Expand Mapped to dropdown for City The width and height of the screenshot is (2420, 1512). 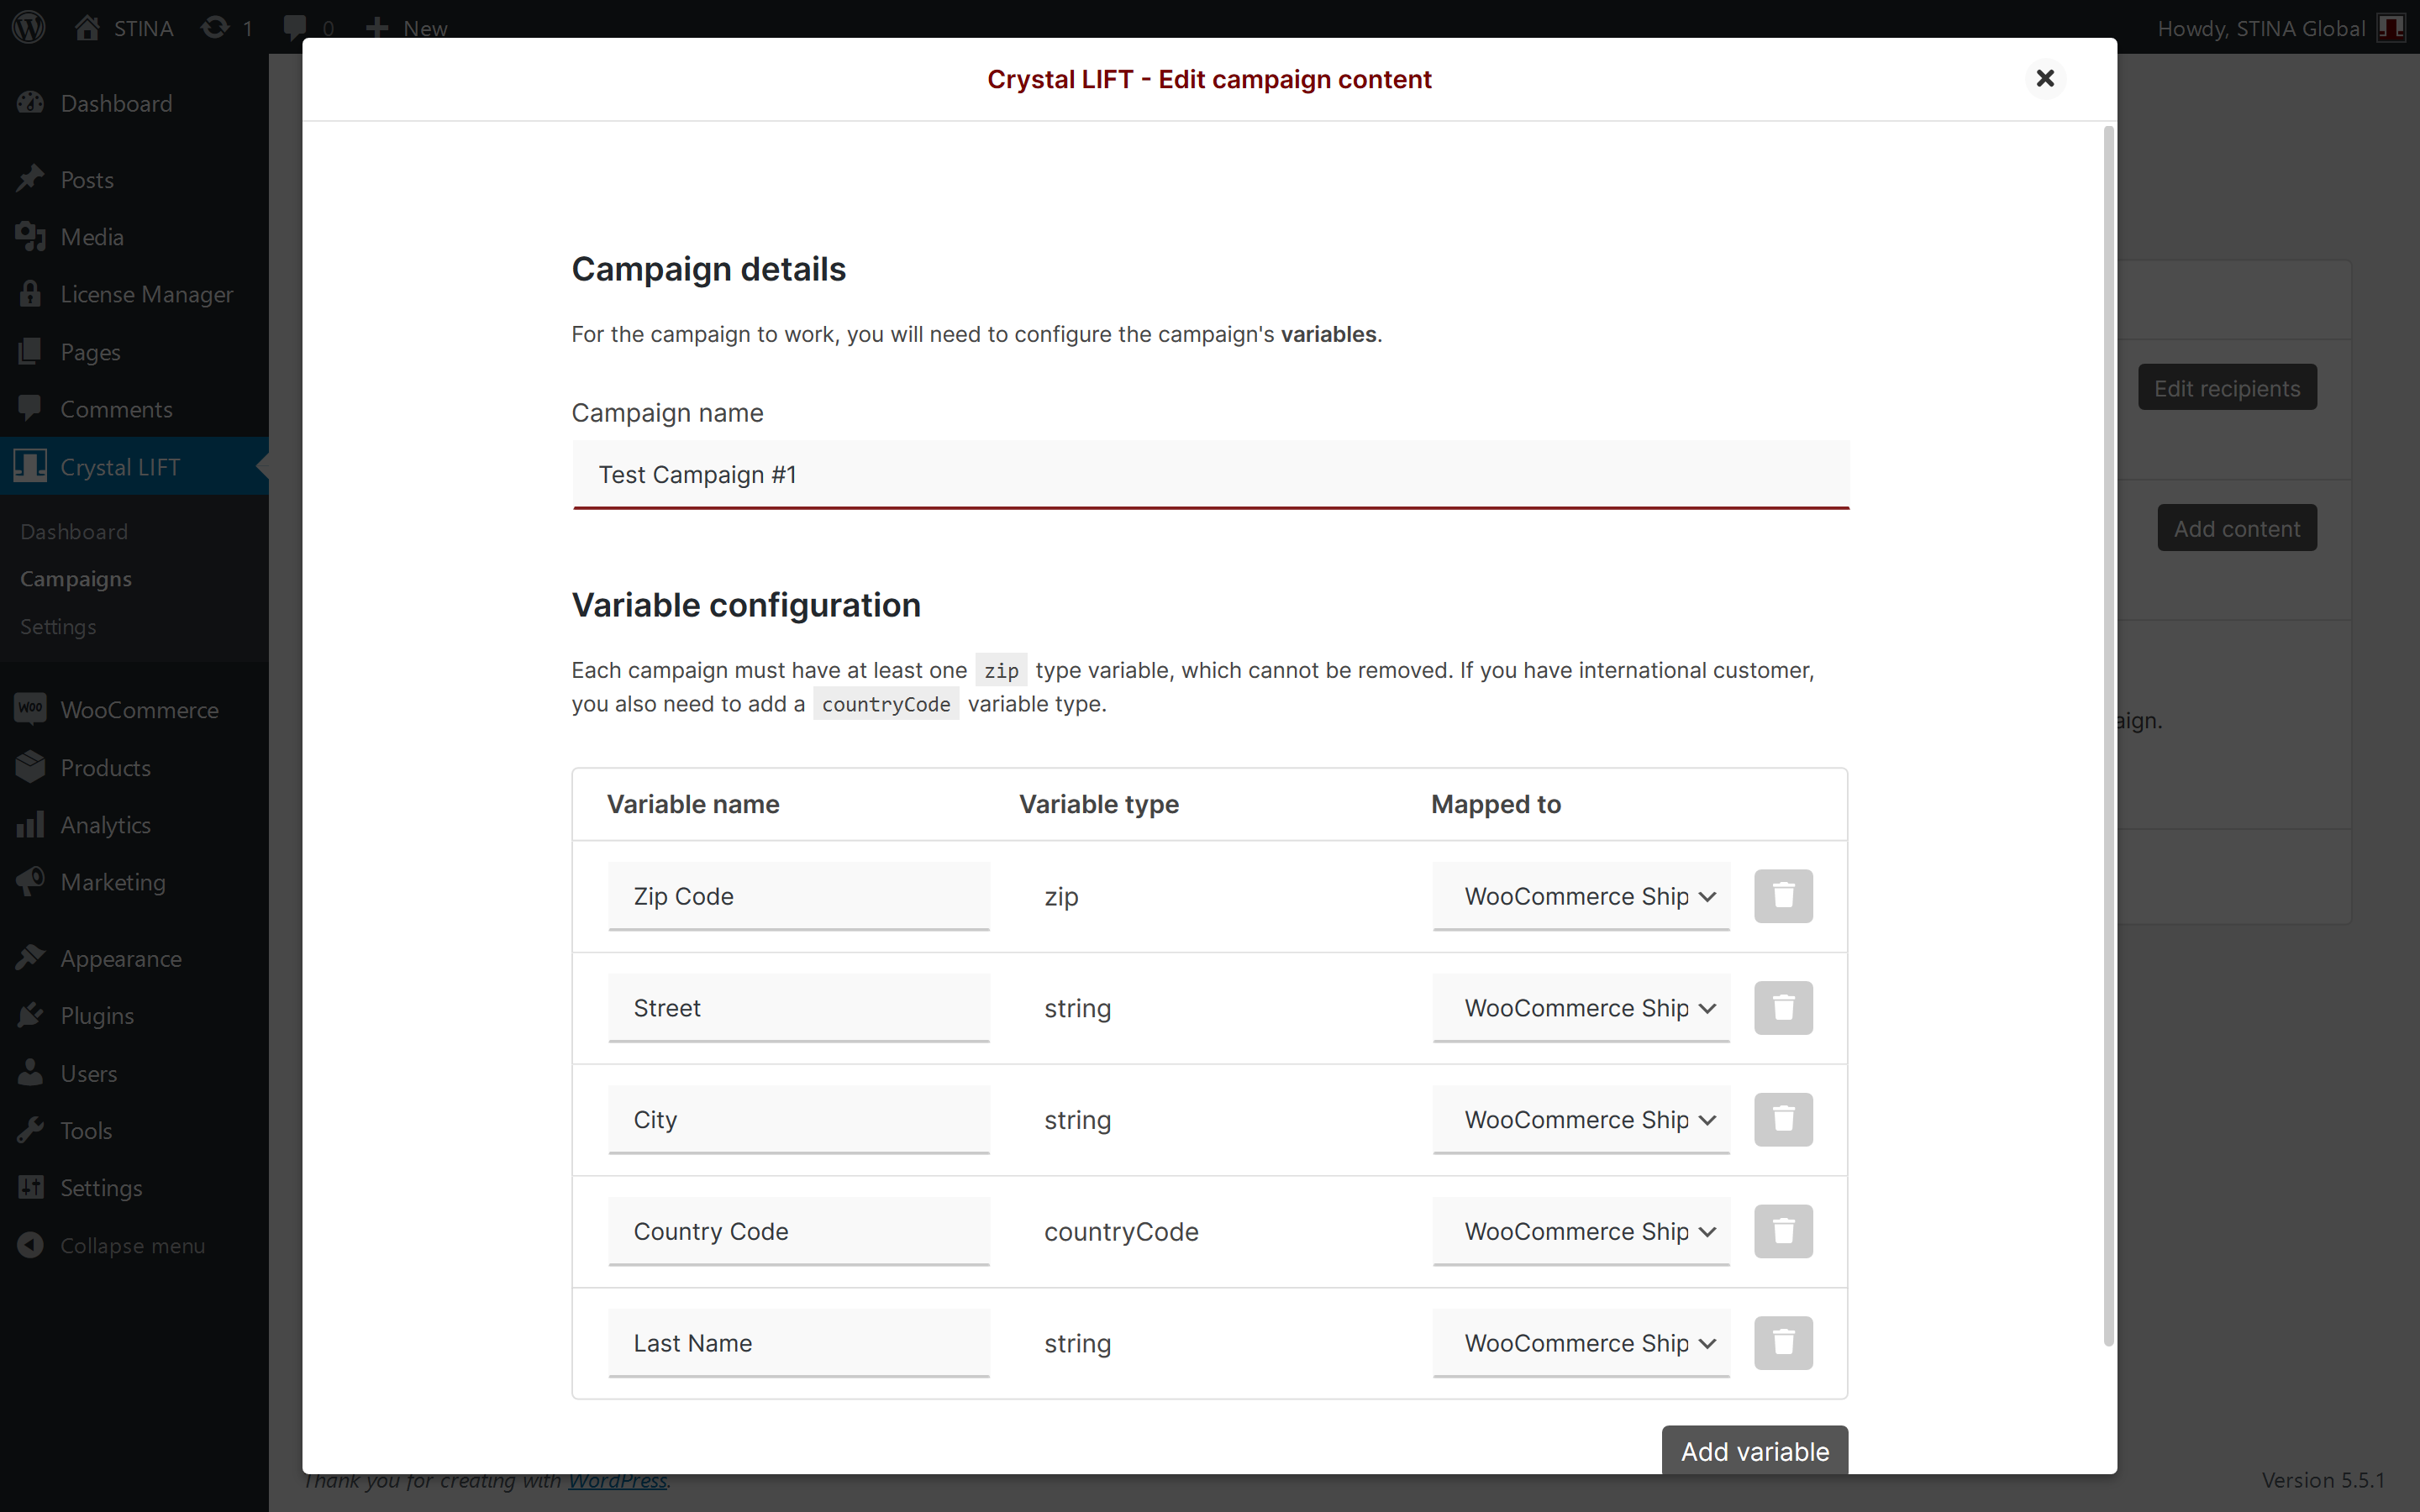(x=1581, y=1120)
